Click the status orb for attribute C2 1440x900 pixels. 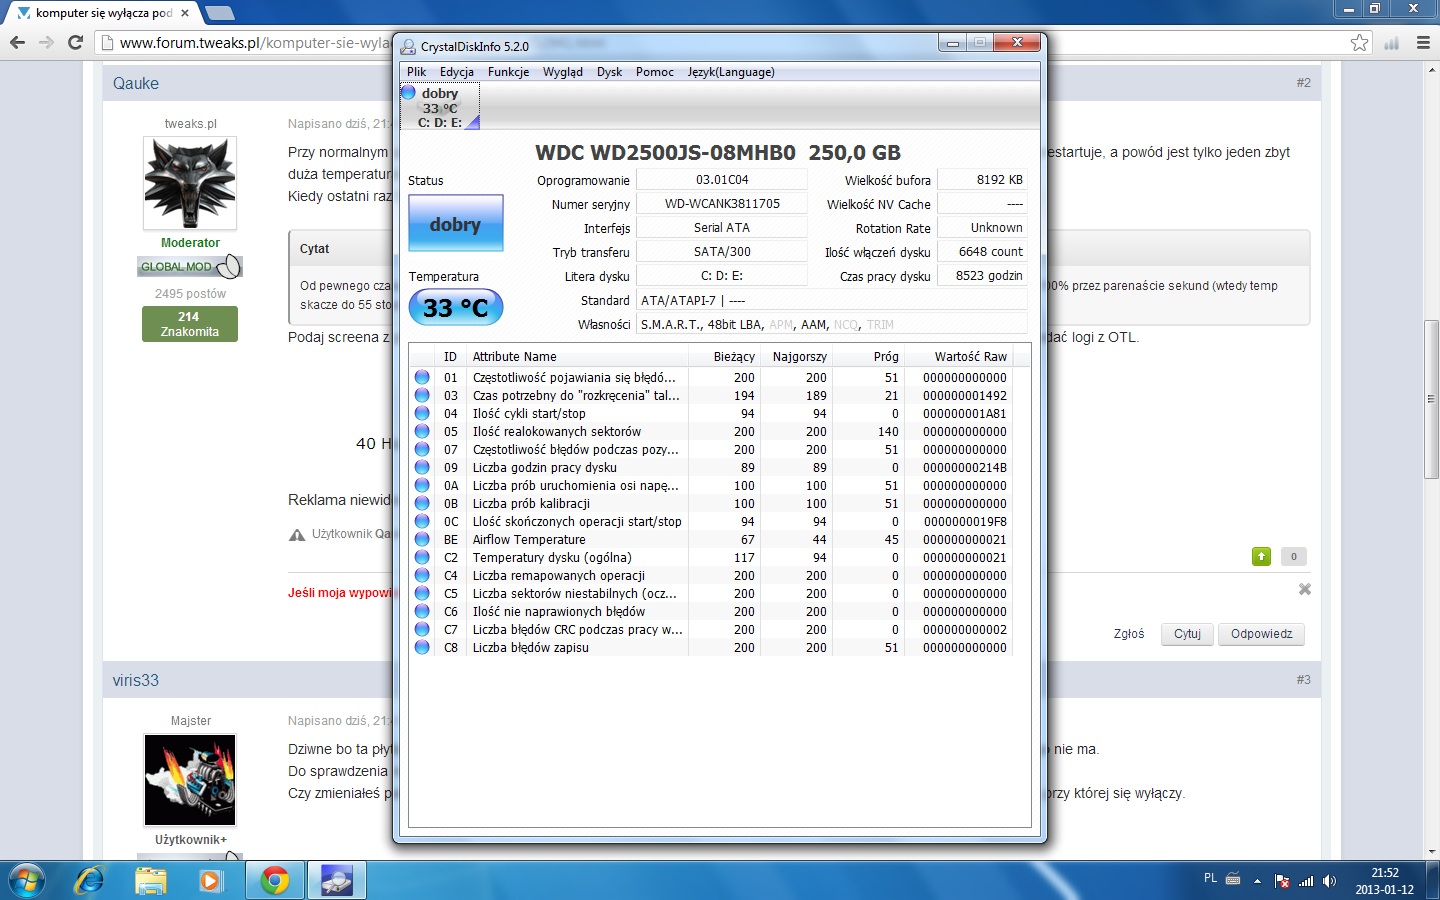coord(422,558)
